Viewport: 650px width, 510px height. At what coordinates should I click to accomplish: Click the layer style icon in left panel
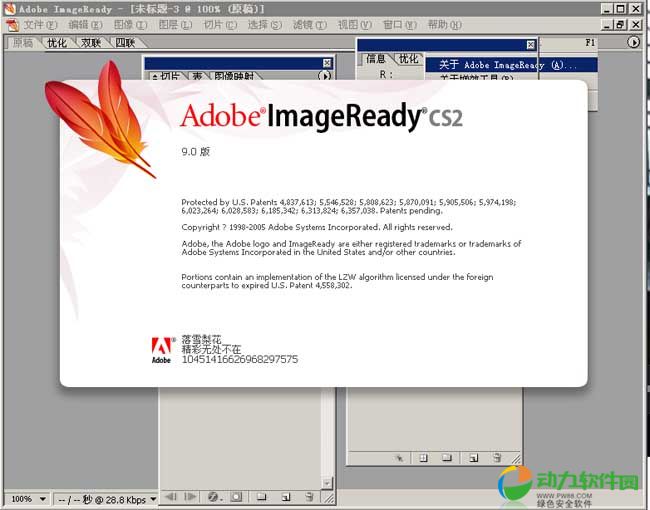212,496
